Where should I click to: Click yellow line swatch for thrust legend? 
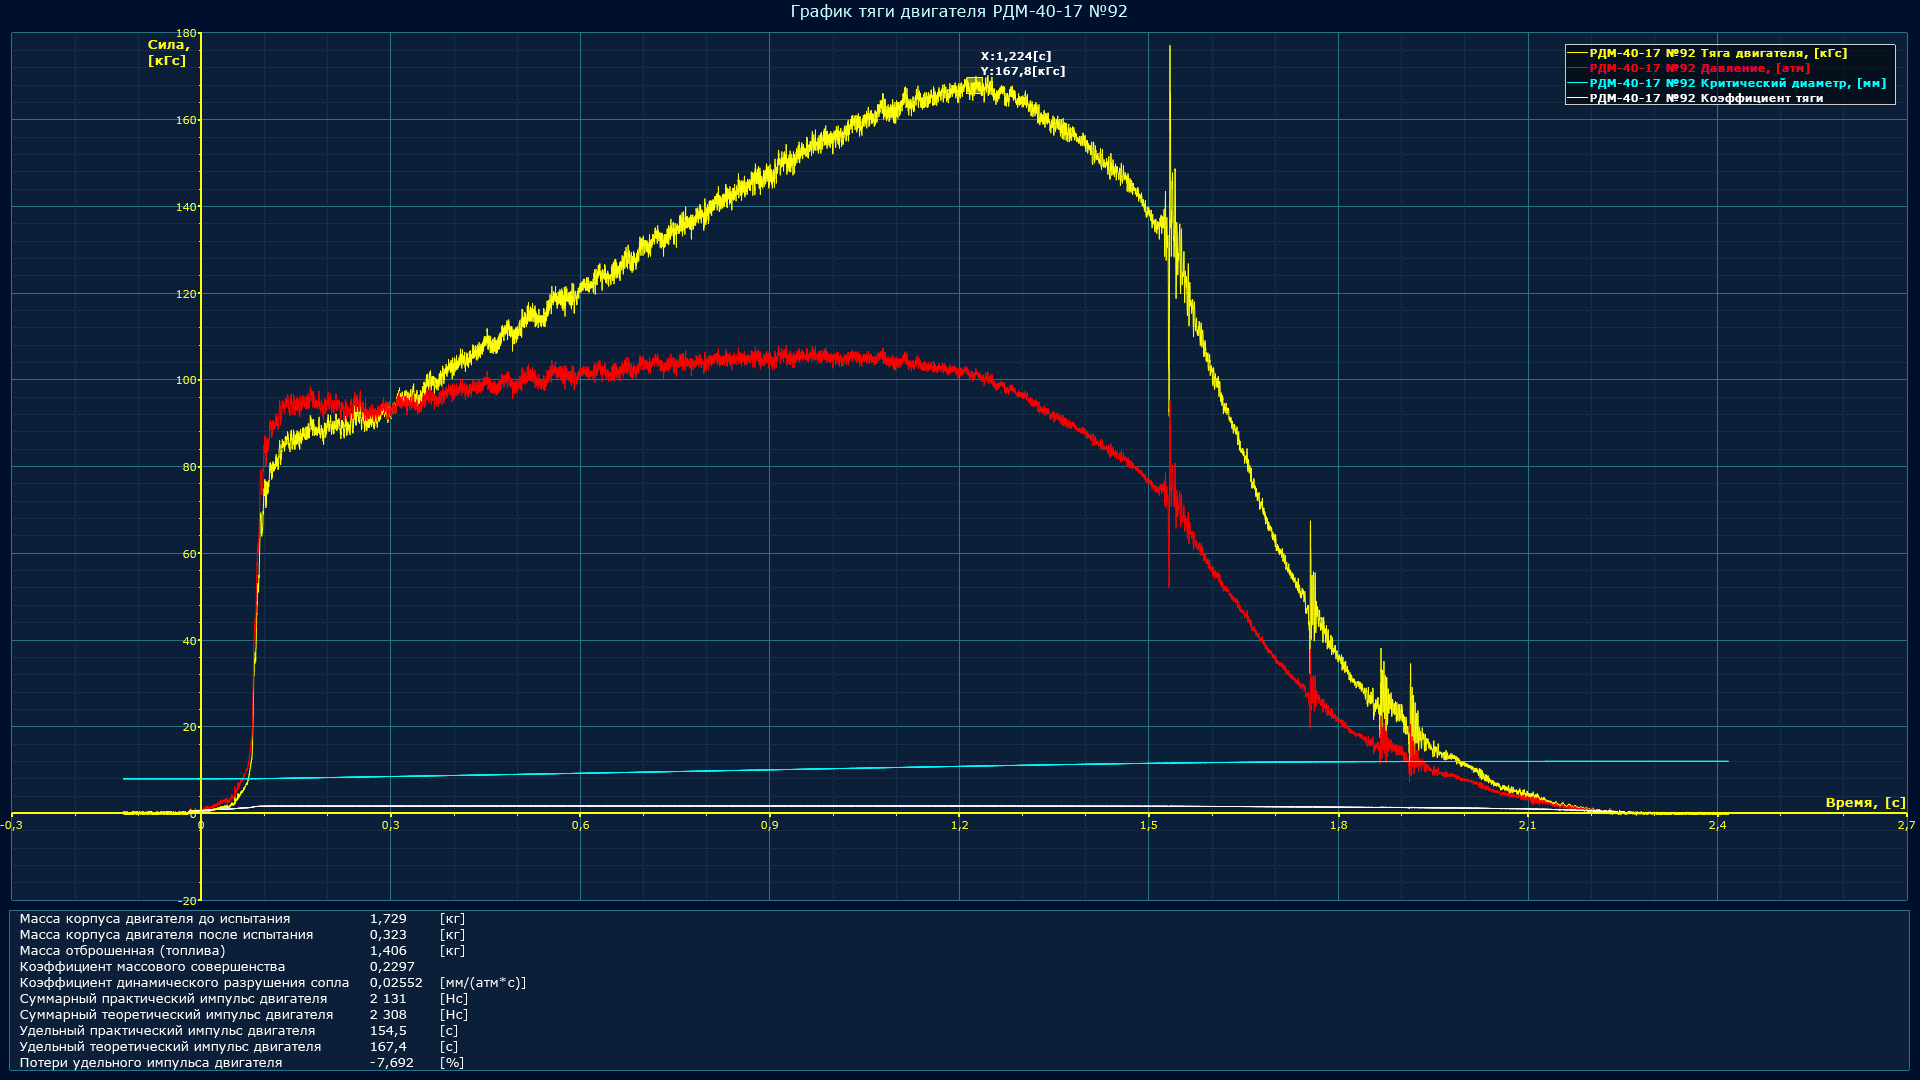click(1578, 53)
